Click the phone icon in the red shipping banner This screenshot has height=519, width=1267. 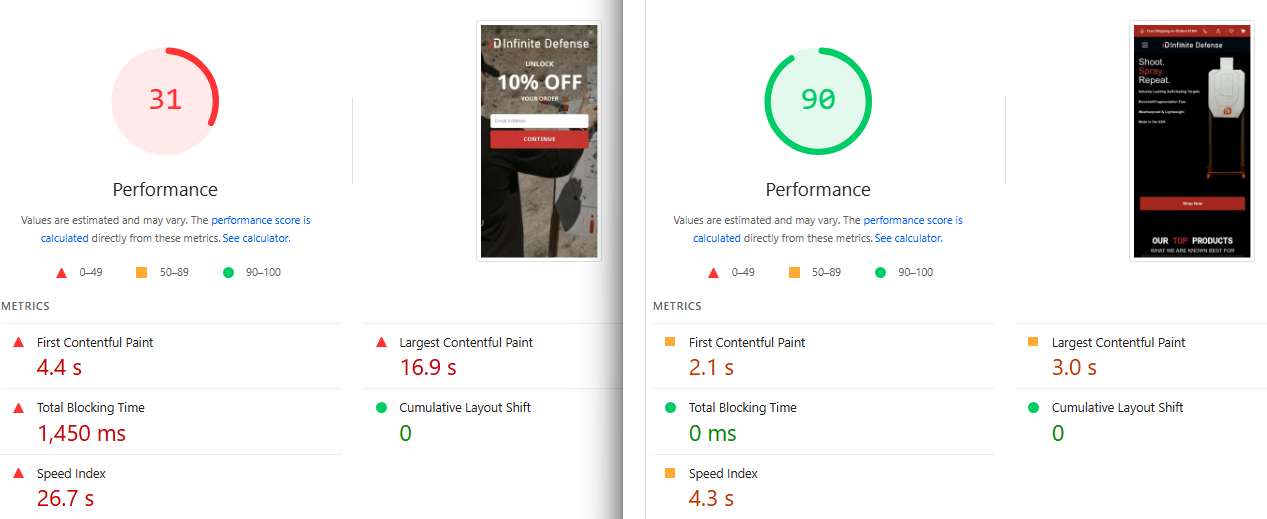[1205, 31]
